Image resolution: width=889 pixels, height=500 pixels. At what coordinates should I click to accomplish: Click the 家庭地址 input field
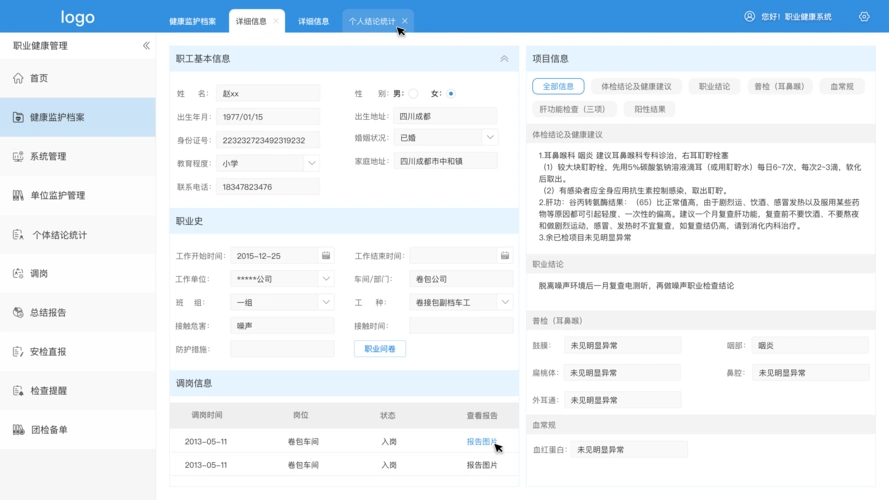(x=445, y=161)
